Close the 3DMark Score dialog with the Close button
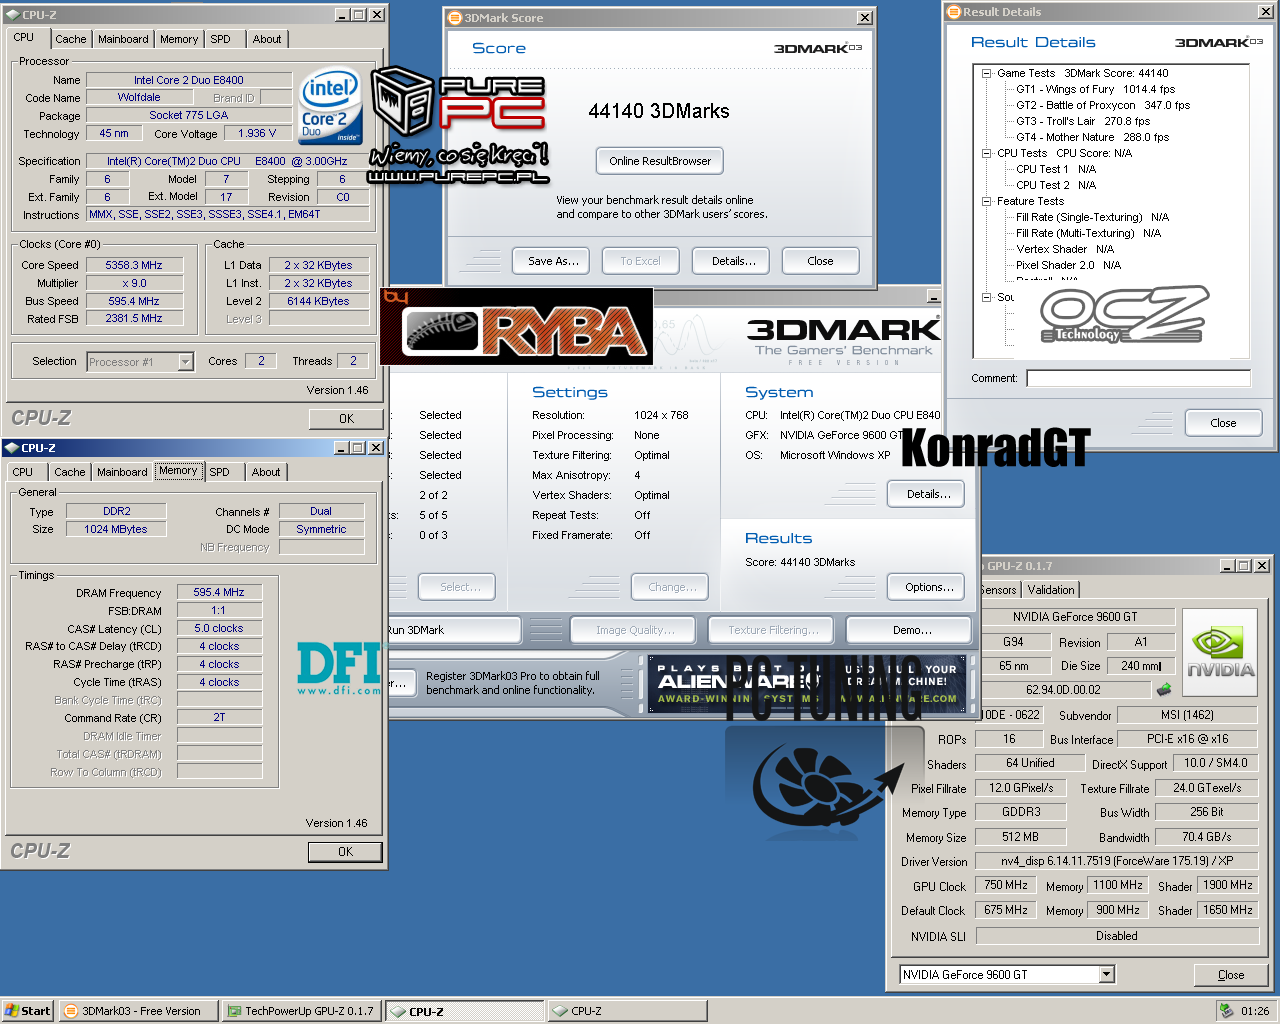1280x1024 pixels. 820,261
